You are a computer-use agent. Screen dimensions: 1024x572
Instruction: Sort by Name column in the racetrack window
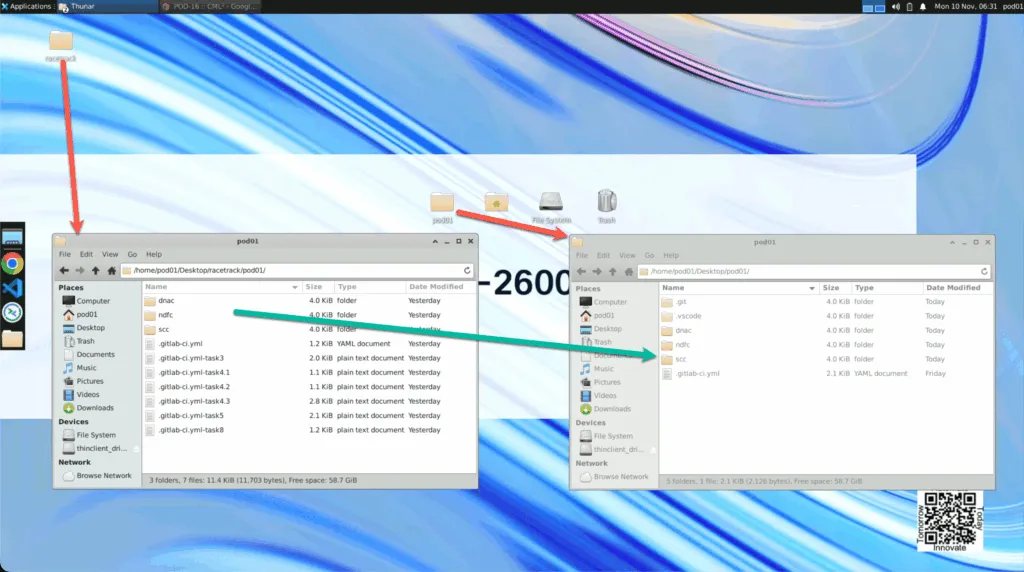pyautogui.click(x=220, y=287)
